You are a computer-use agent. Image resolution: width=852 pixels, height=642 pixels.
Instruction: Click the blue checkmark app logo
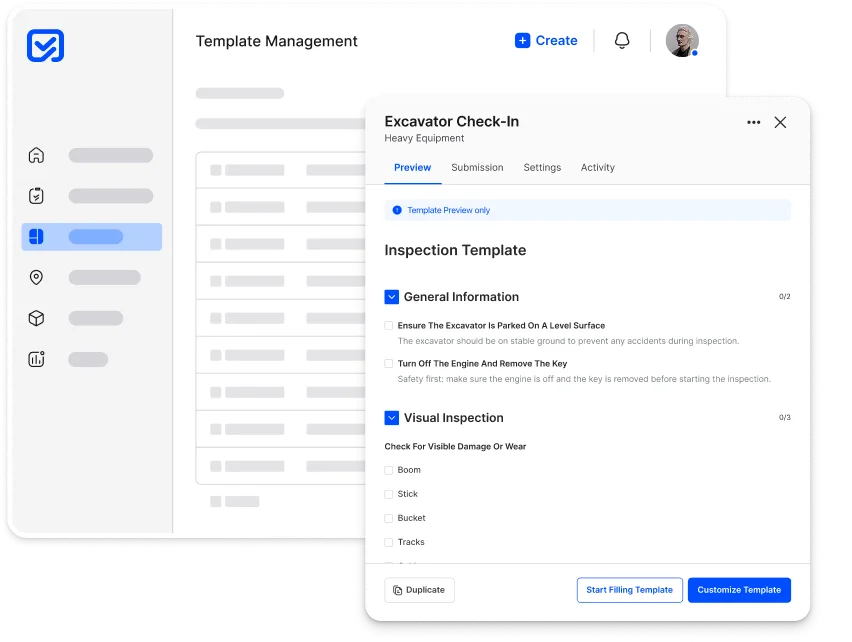click(x=46, y=46)
